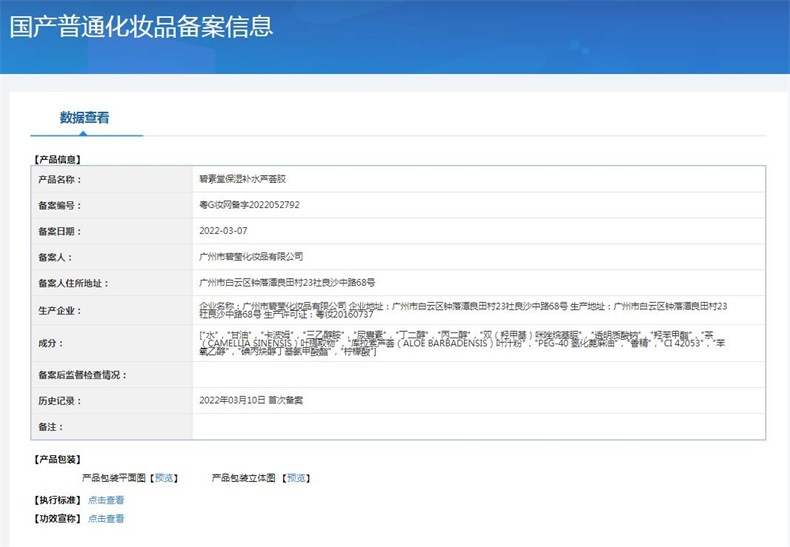Open 点击查看 link for 功效宣称
This screenshot has width=790, height=547.
106,518
